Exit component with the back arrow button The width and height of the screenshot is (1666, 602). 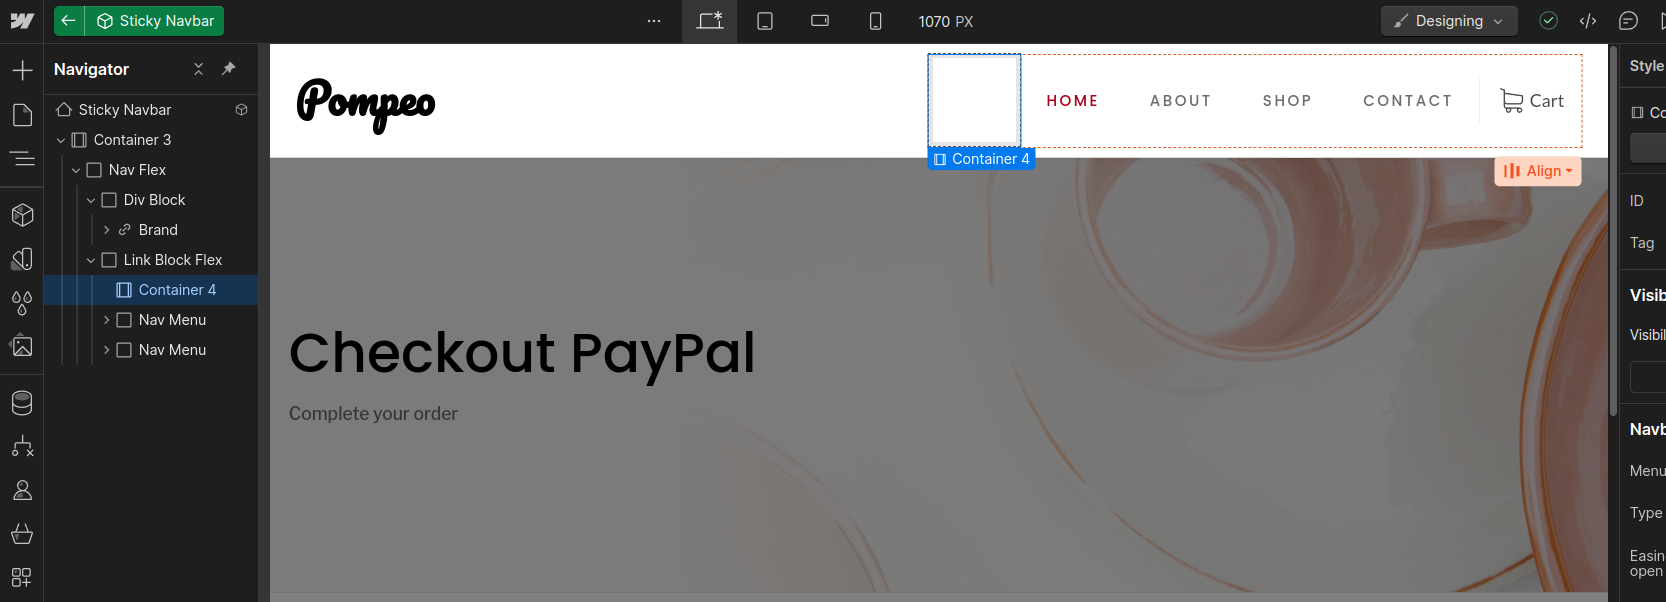[x=69, y=21]
